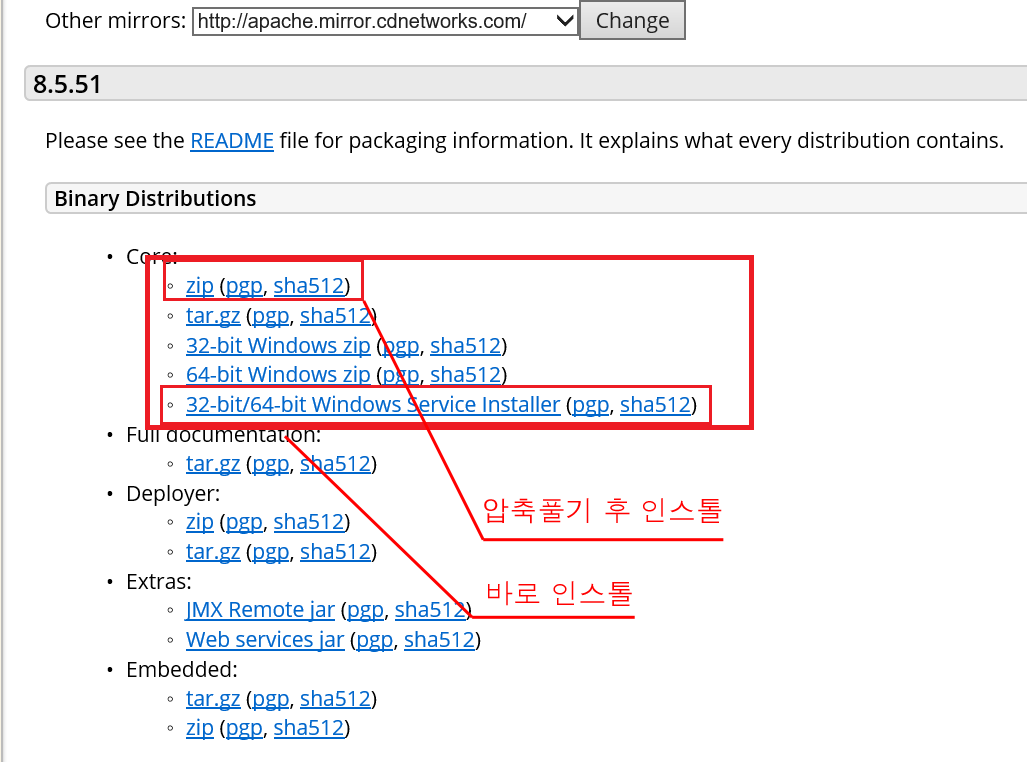Open pgp for Web services jar
The image size is (1027, 762).
pos(374,640)
